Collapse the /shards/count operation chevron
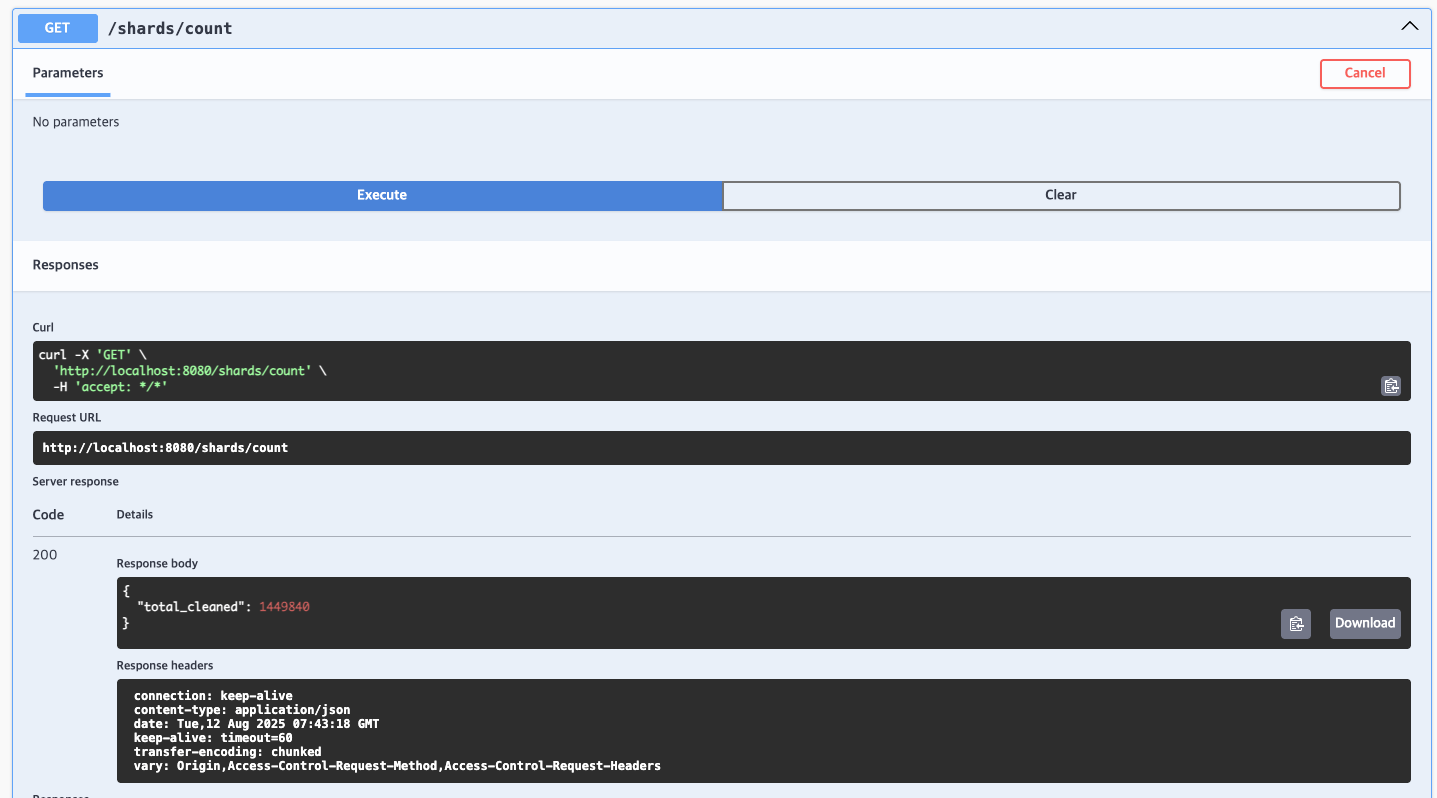The height and width of the screenshot is (798, 1437). point(1409,27)
